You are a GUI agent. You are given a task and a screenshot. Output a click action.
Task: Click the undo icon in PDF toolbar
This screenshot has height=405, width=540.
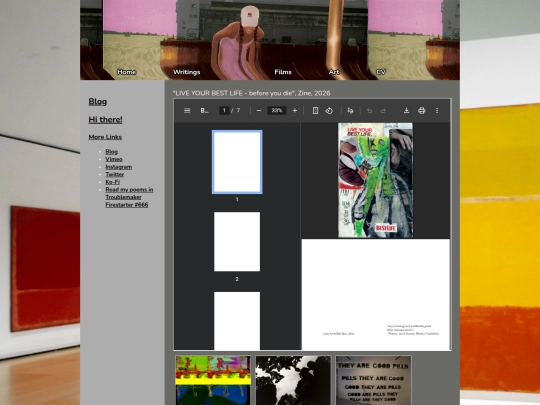[370, 111]
